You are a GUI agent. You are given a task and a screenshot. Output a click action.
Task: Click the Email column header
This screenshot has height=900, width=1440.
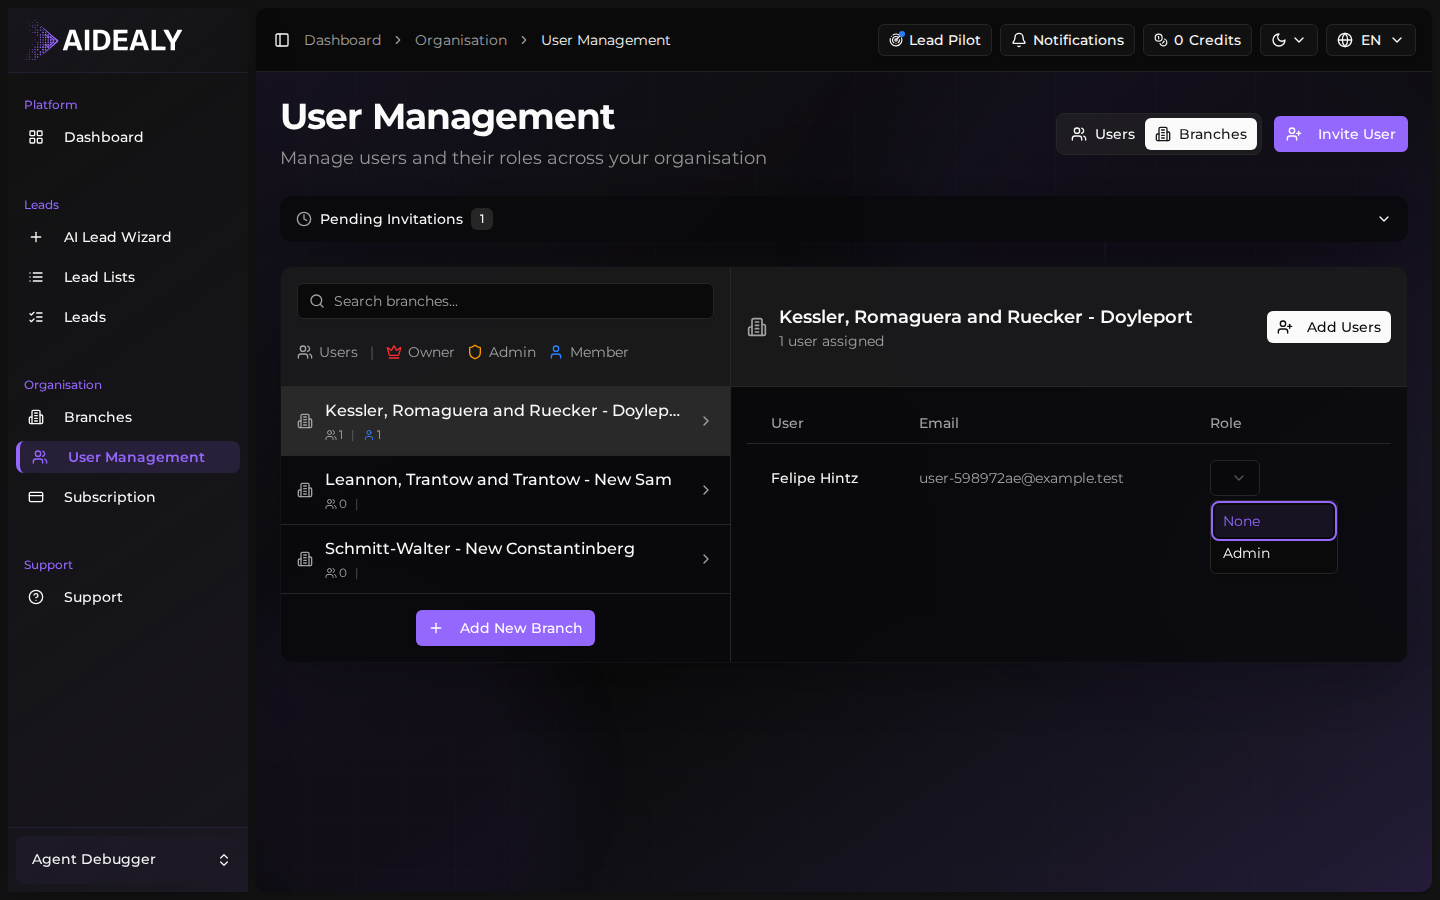tap(938, 423)
